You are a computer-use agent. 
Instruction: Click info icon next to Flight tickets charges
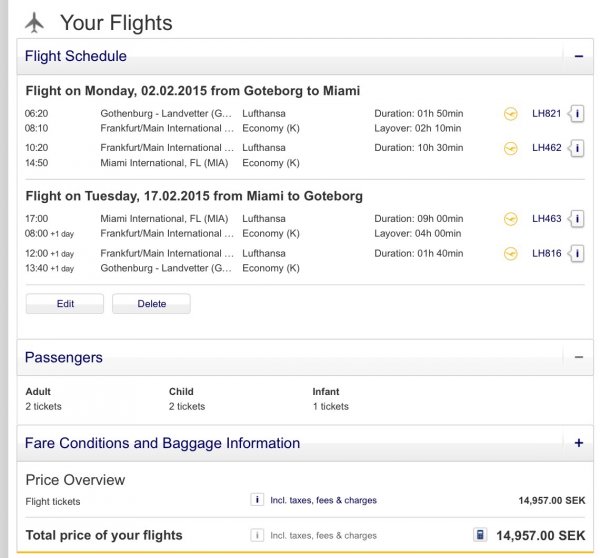[x=257, y=500]
